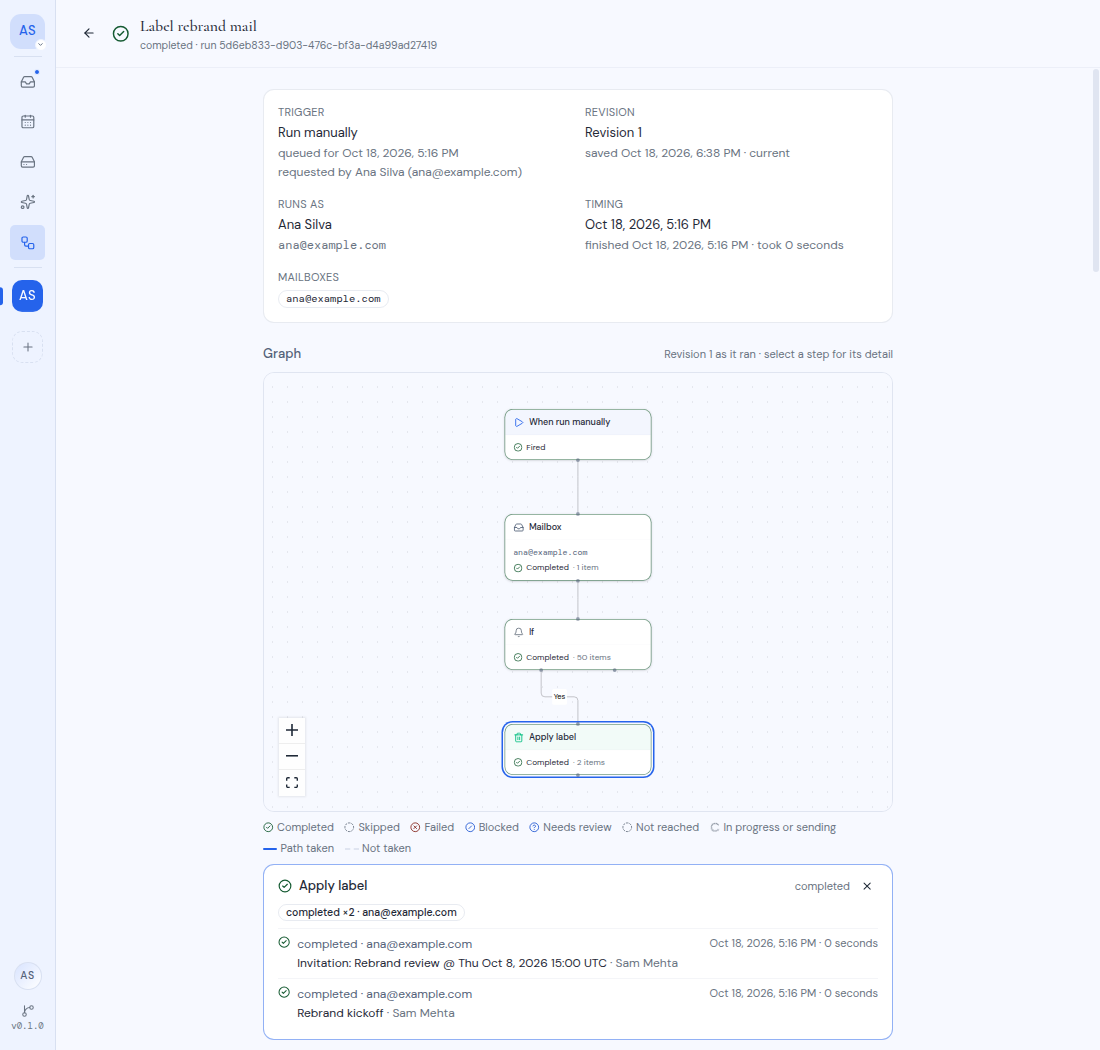Click the 'Path taken' legend entry

(299, 849)
